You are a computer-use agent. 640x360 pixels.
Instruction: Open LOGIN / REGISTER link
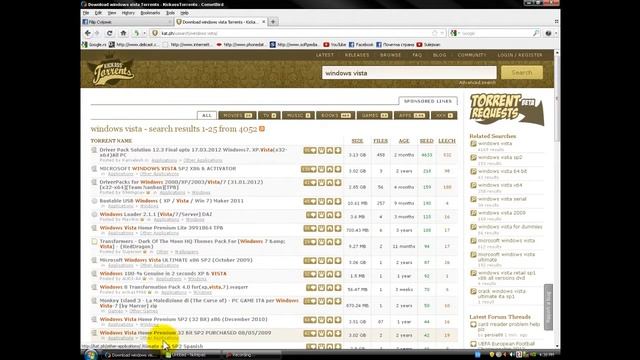pyautogui.click(x=520, y=55)
